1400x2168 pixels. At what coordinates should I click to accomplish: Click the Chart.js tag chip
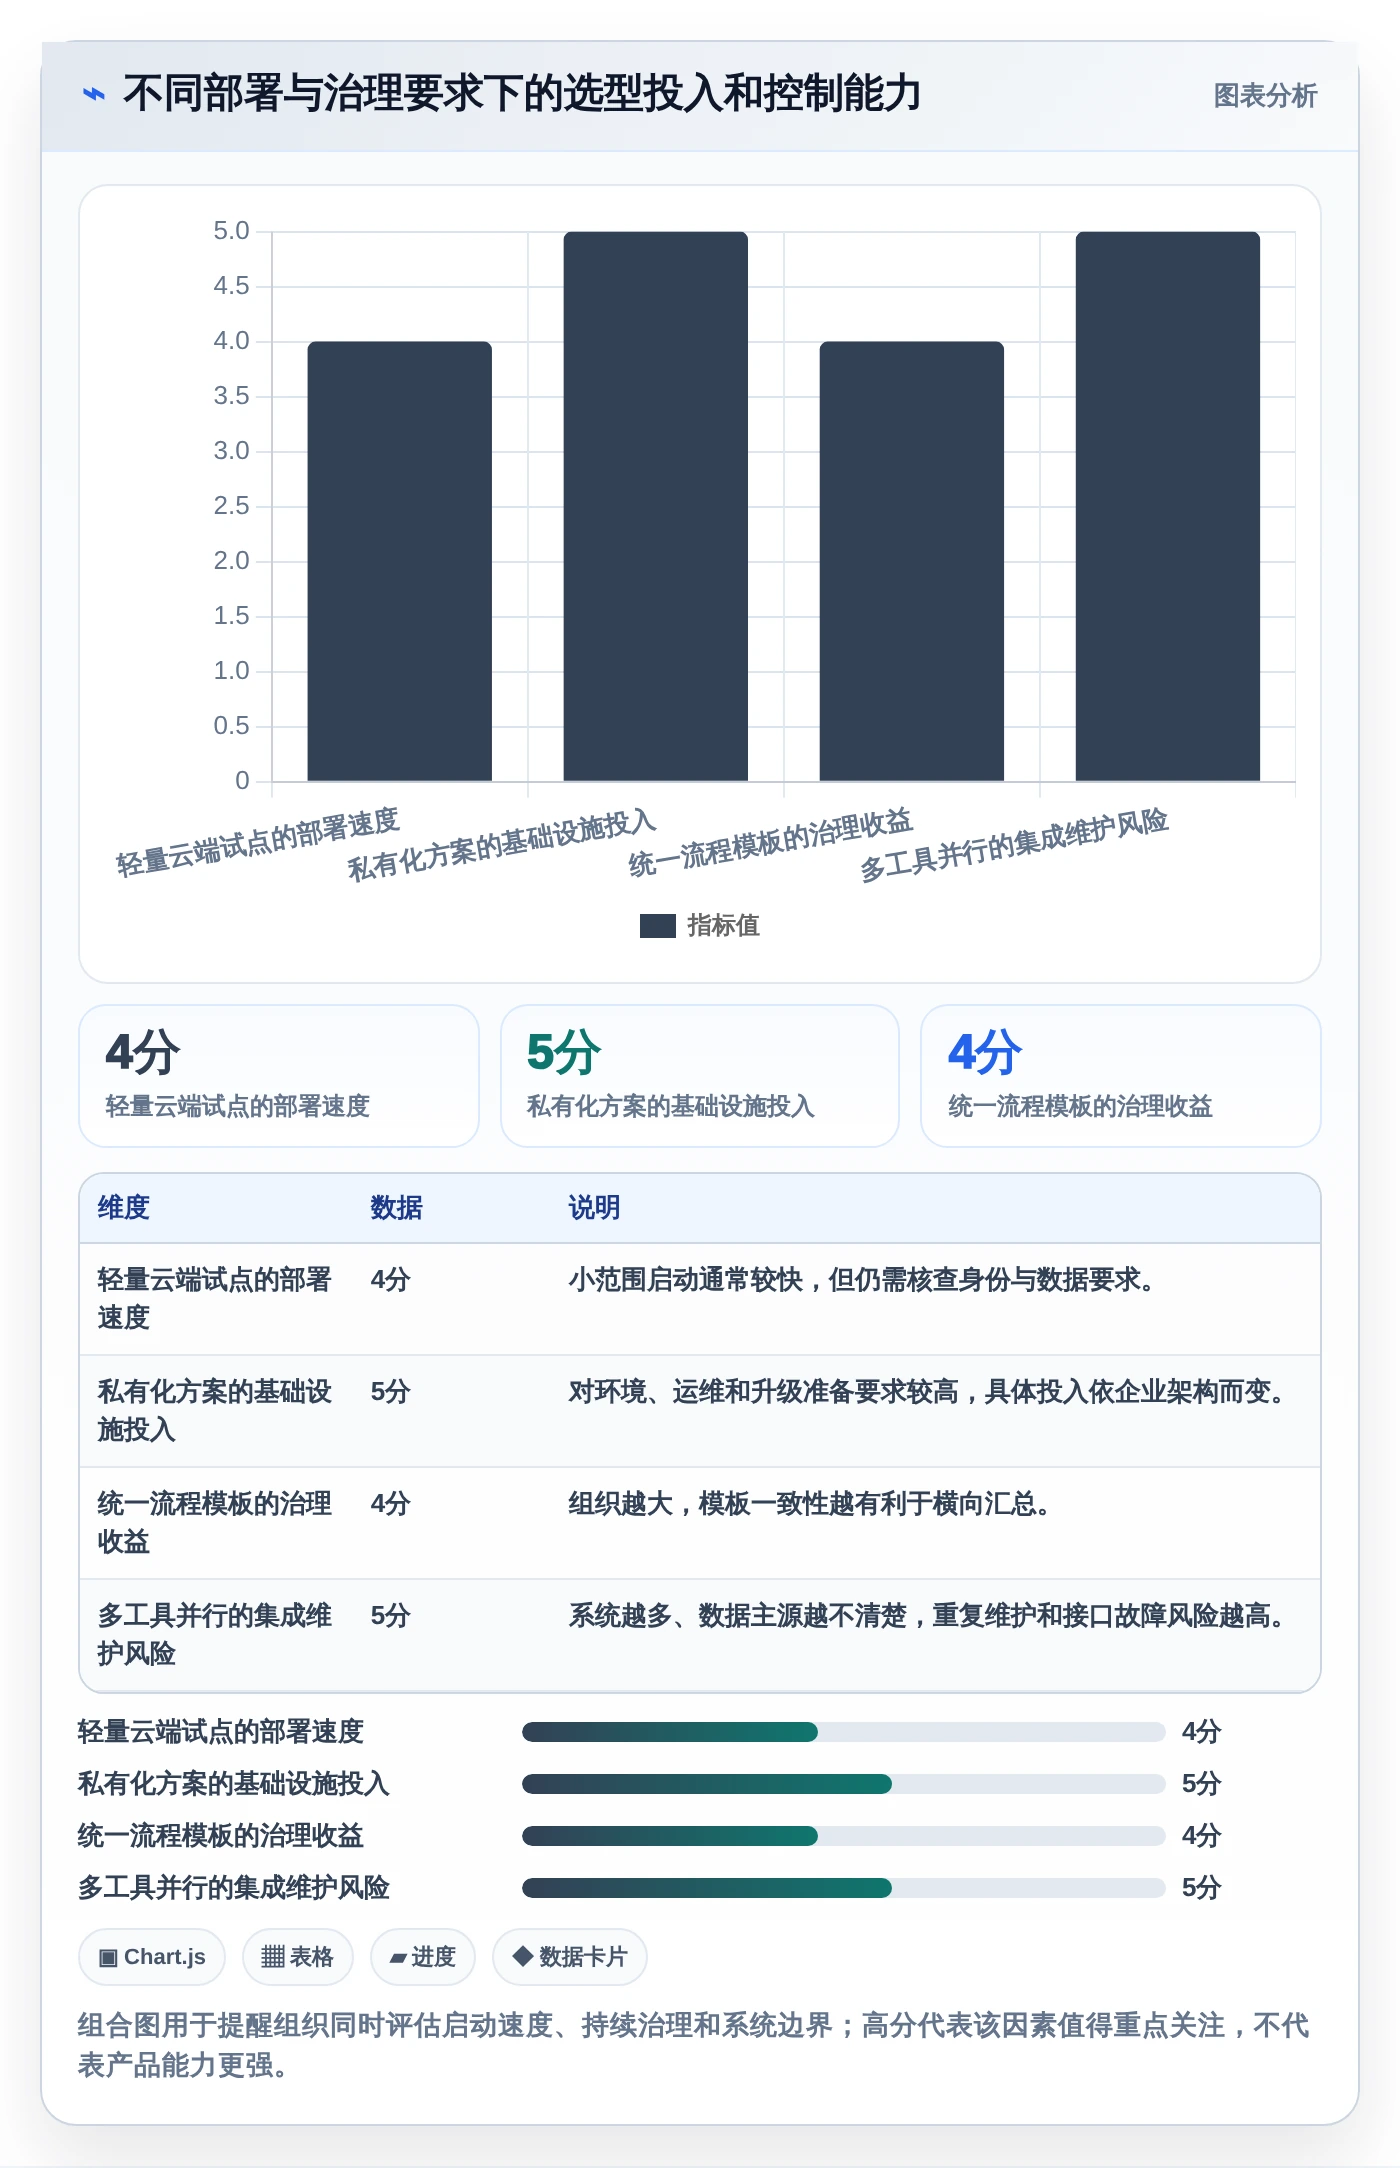152,1957
